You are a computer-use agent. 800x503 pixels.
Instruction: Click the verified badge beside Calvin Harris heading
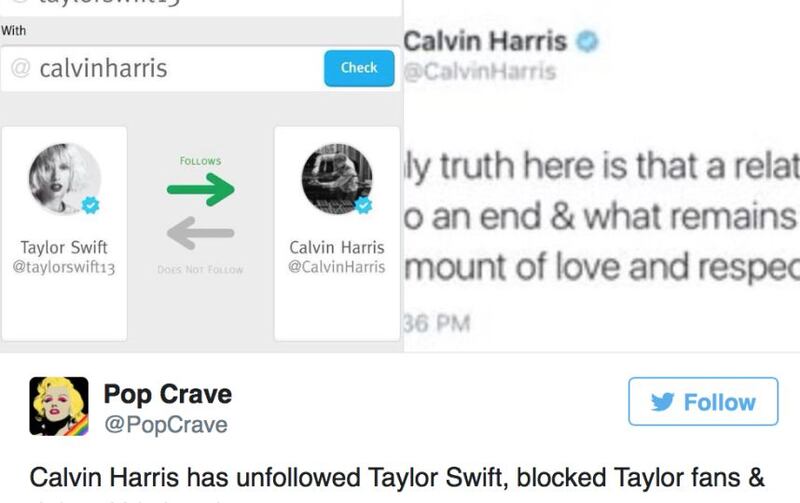(587, 41)
